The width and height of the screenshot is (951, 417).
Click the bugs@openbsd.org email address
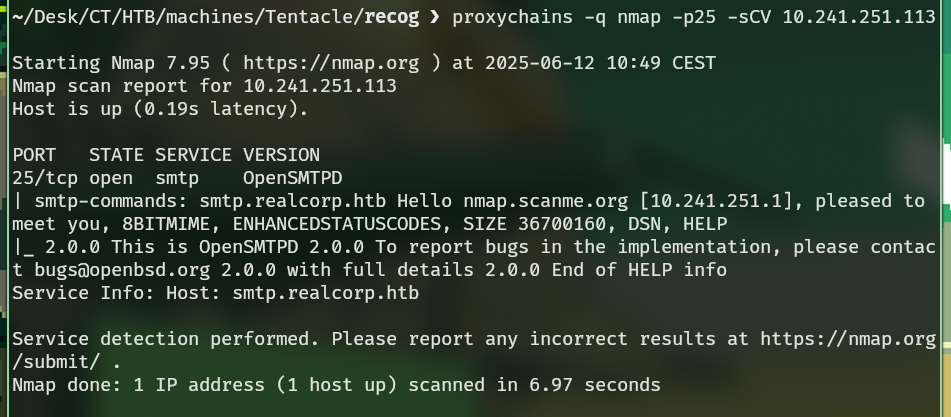(99, 270)
